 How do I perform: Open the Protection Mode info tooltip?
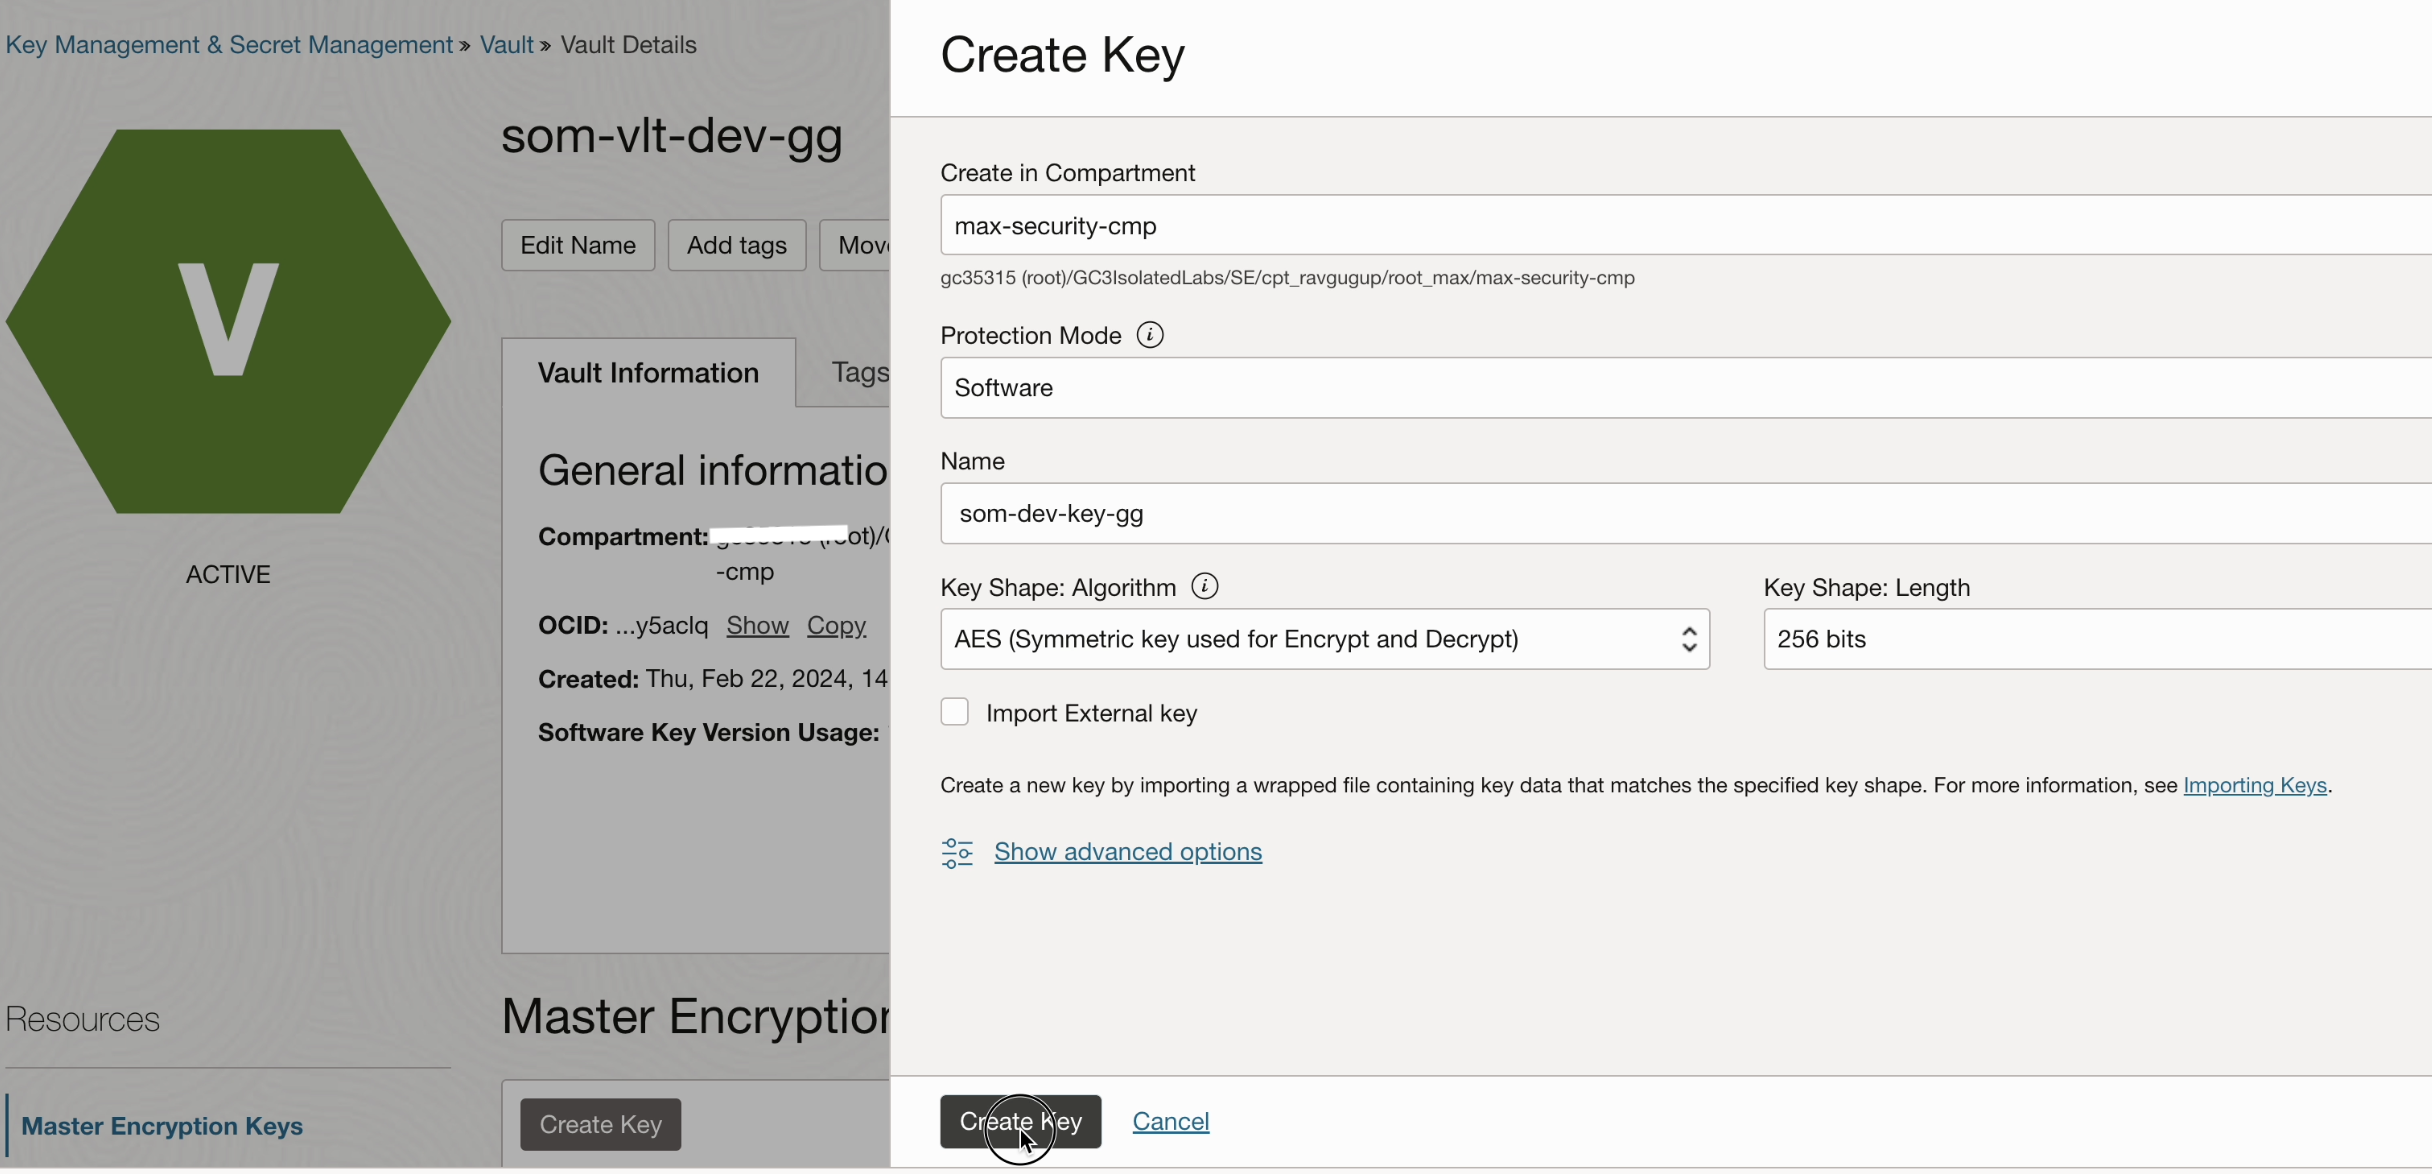click(x=1150, y=335)
